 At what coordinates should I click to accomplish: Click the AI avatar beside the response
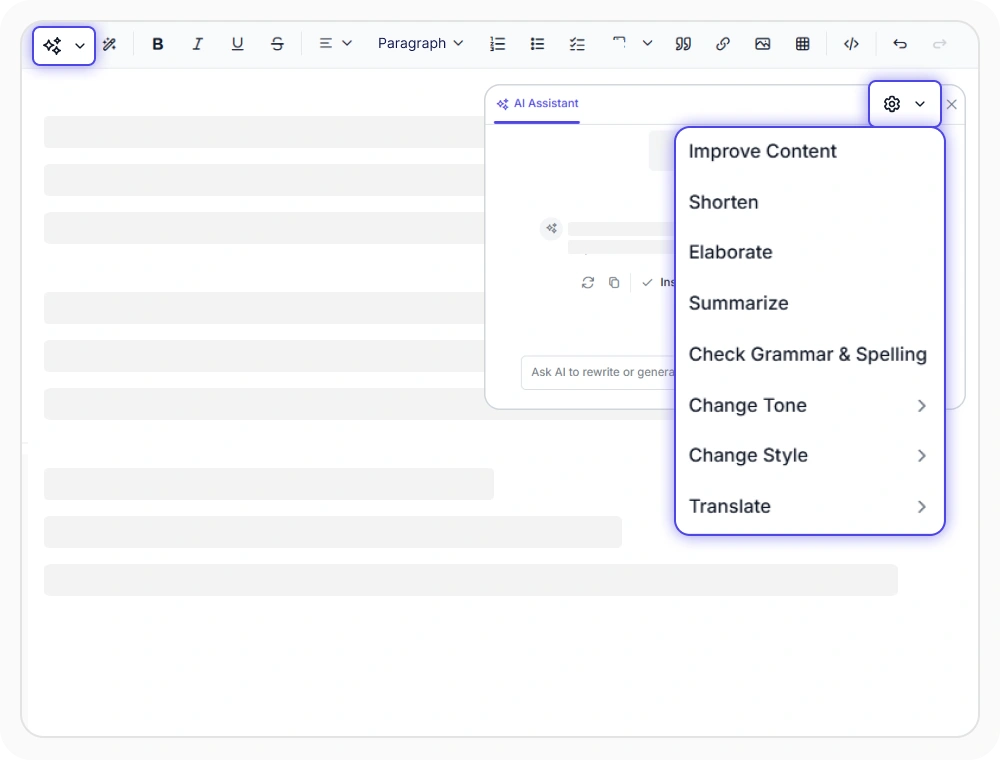tap(552, 228)
